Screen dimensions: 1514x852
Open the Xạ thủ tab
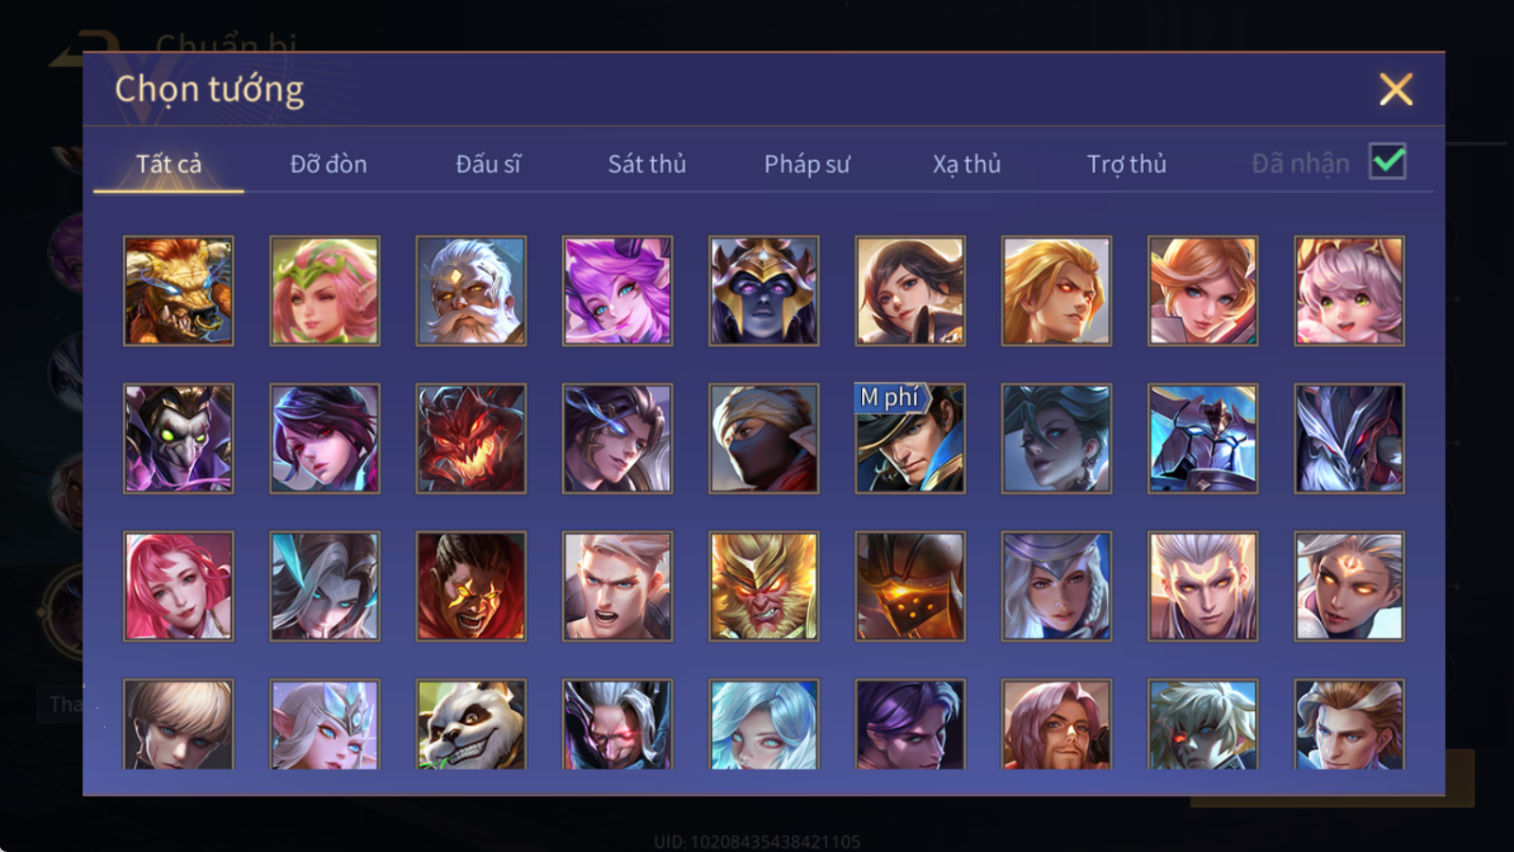coord(967,164)
